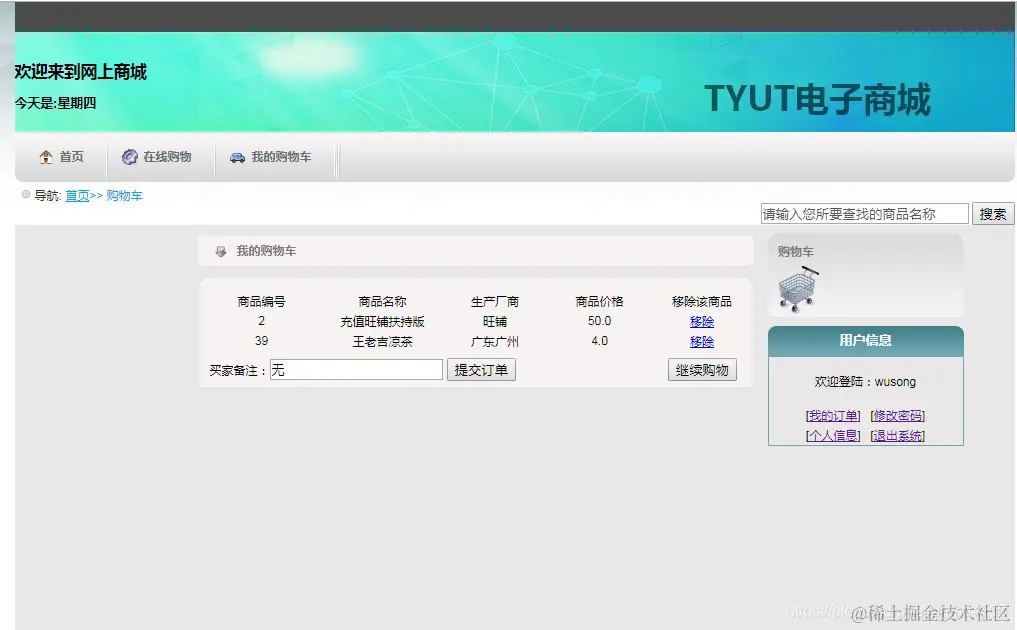Image resolution: width=1017 pixels, height=630 pixels.
Task: Click the car icon next to 我的购物车
Action: tap(236, 157)
